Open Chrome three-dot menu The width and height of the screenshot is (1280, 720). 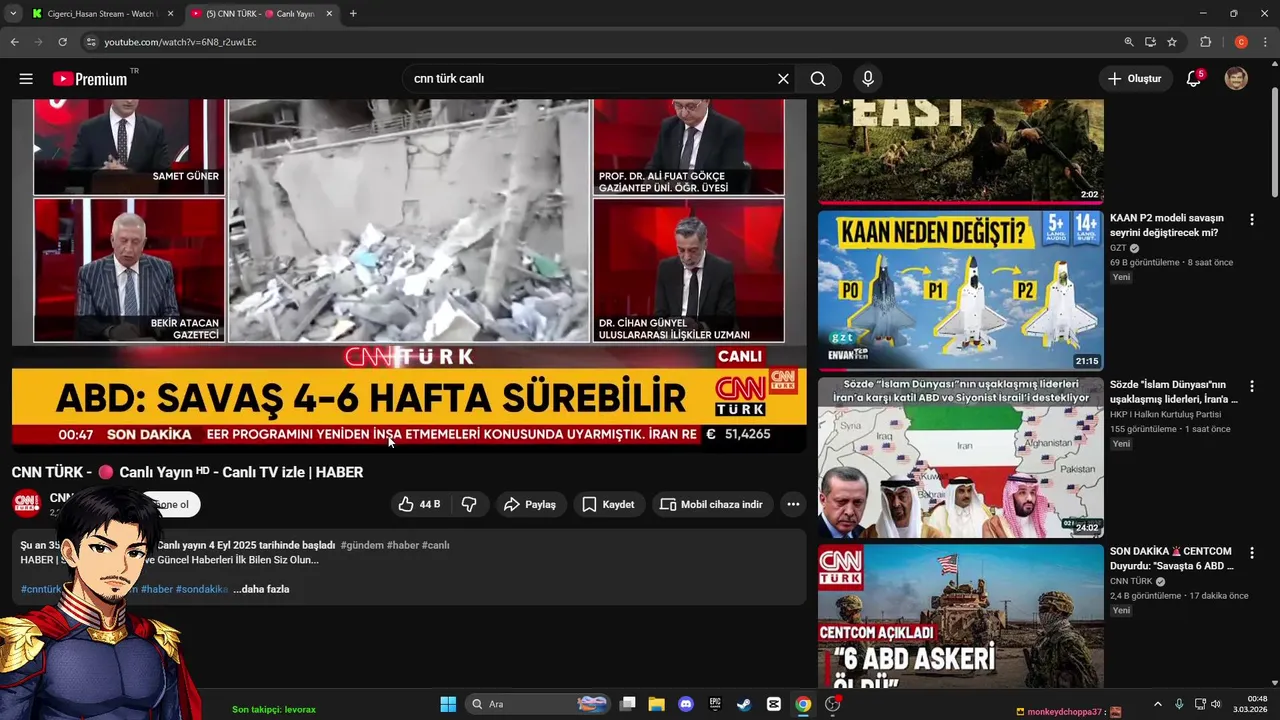tap(1264, 42)
